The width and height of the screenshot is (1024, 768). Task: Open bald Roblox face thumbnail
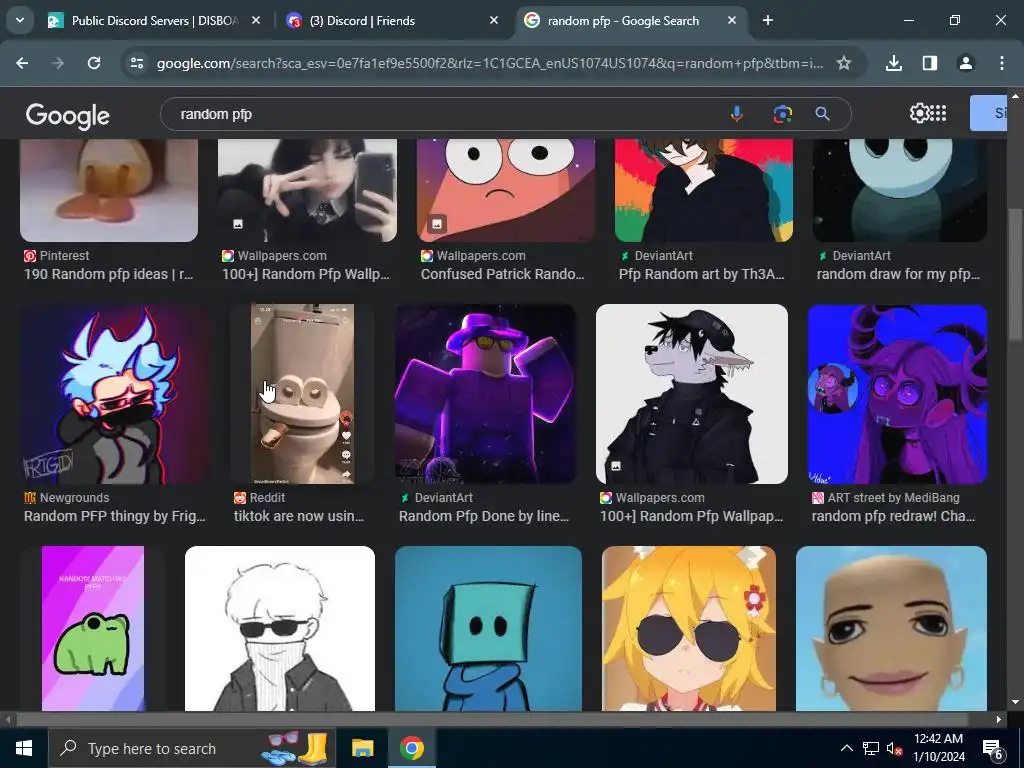(891, 628)
